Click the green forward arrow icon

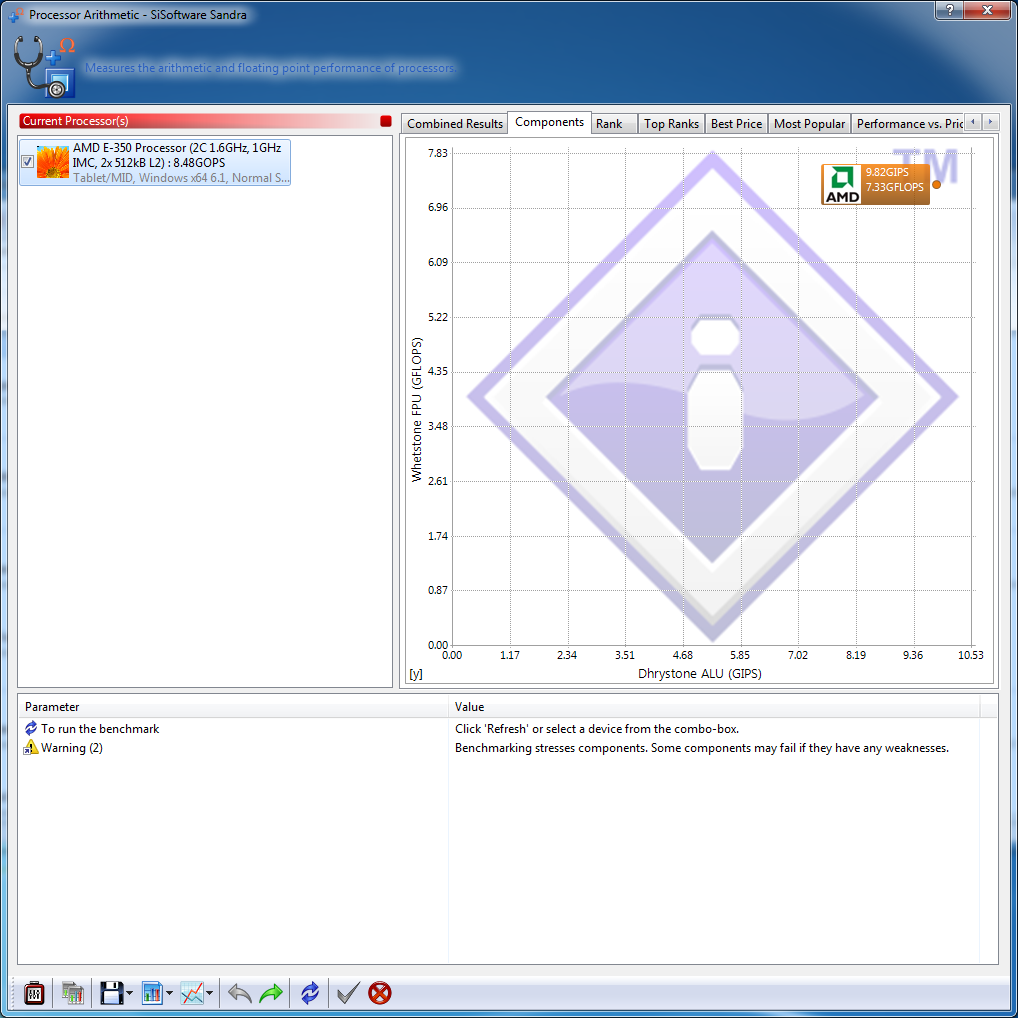pos(271,993)
